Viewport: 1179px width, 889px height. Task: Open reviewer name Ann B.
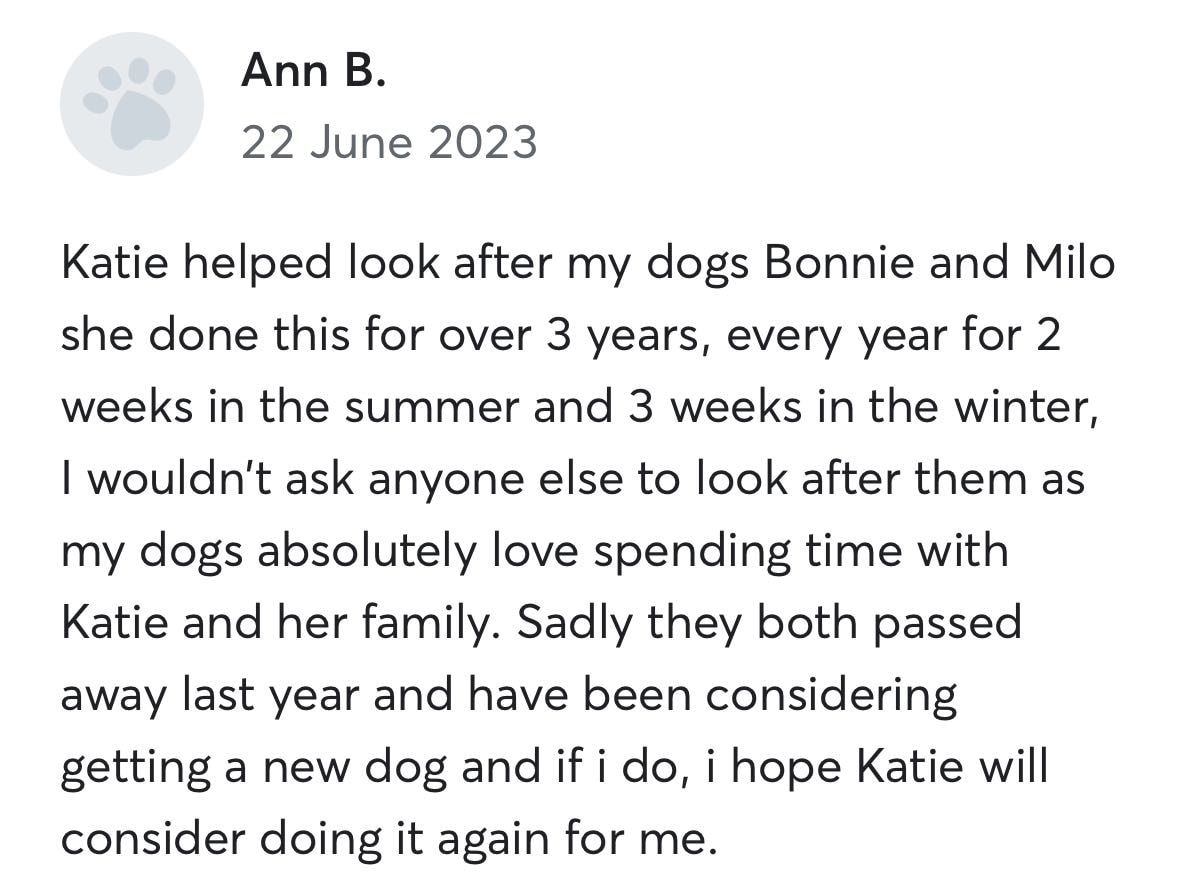(314, 71)
